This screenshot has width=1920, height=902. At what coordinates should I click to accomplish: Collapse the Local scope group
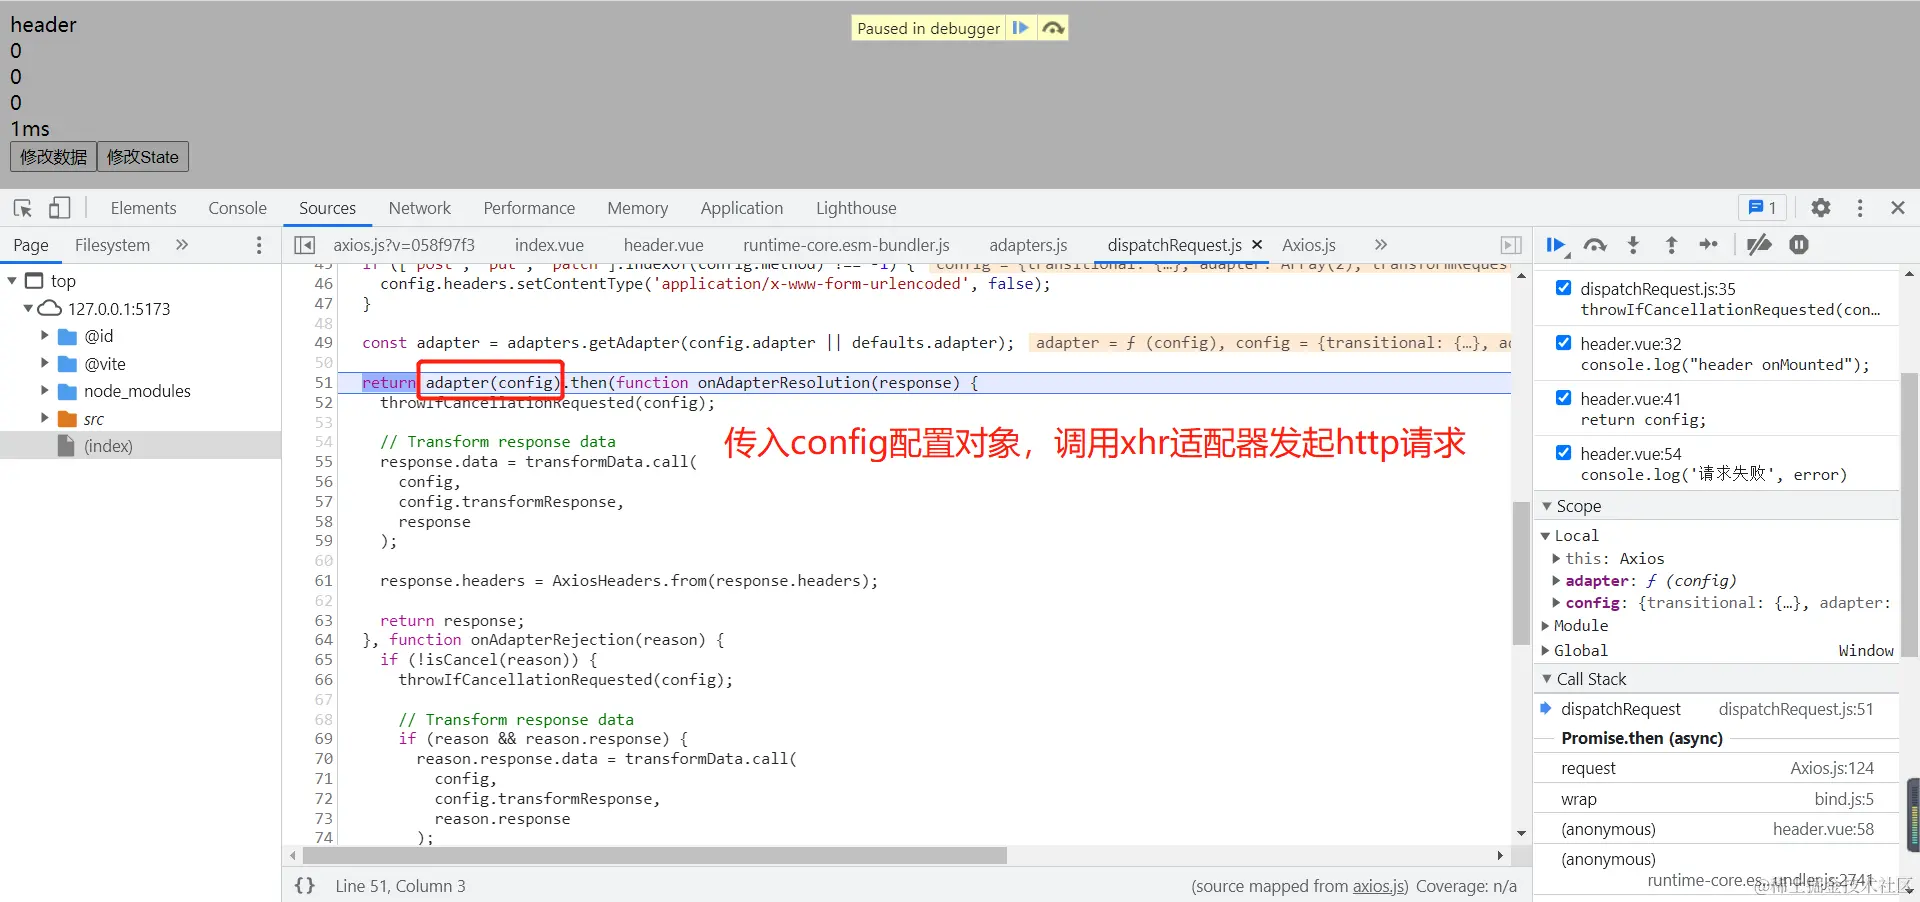1545,536
